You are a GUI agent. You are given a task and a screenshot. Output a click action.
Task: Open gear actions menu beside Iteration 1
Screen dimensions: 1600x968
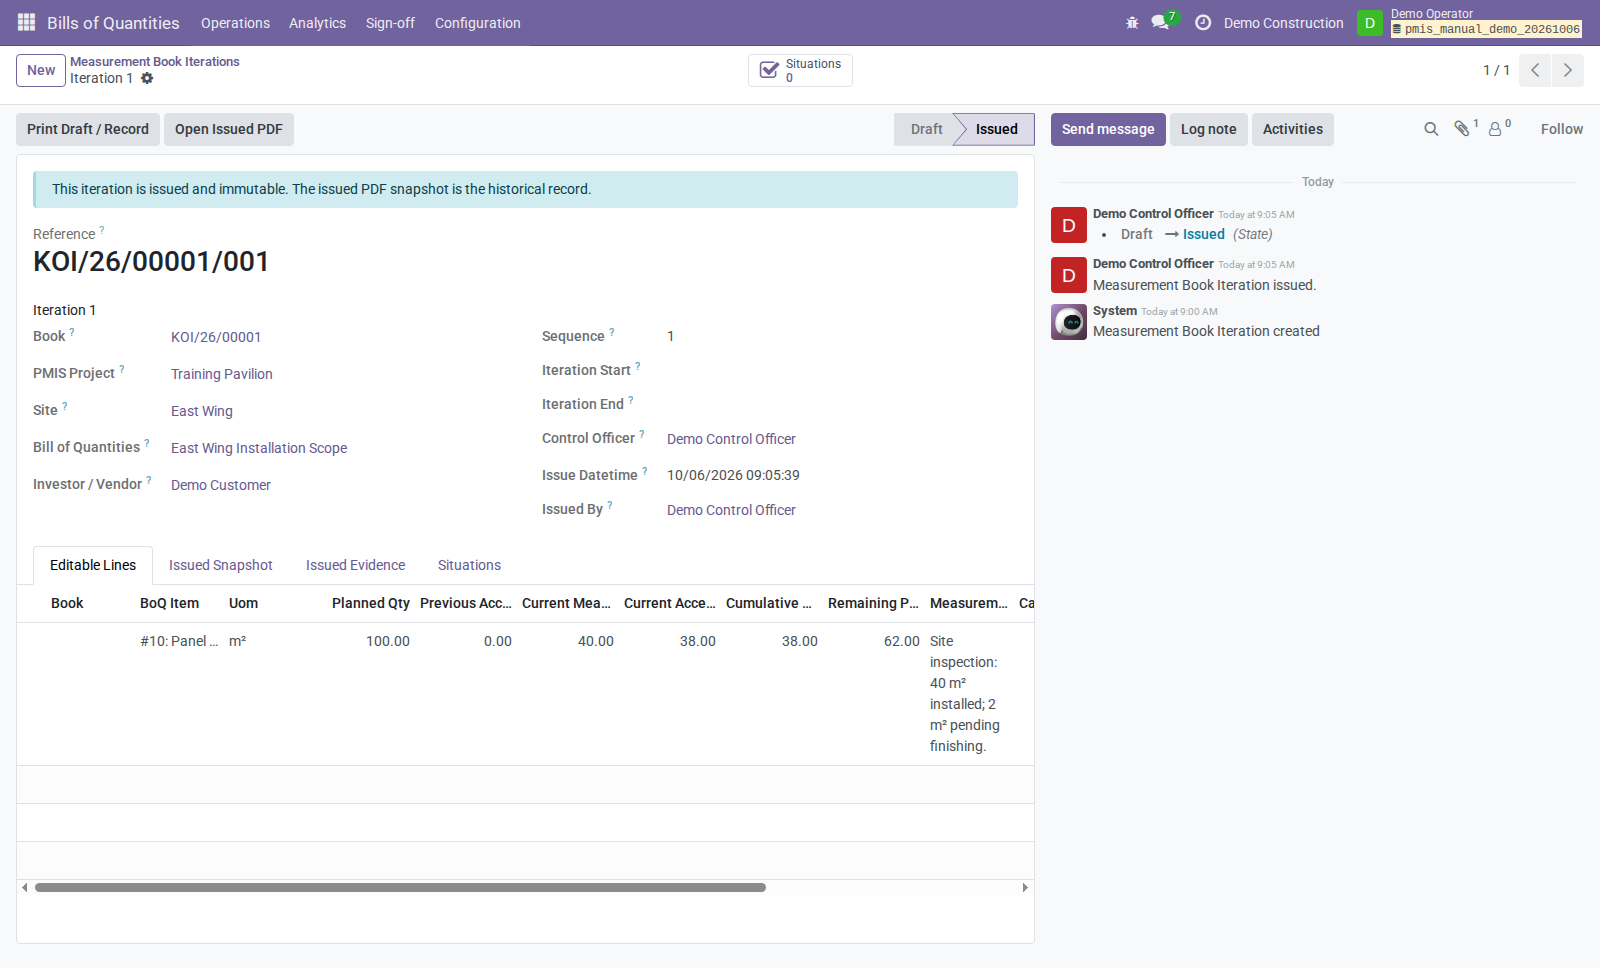(147, 78)
